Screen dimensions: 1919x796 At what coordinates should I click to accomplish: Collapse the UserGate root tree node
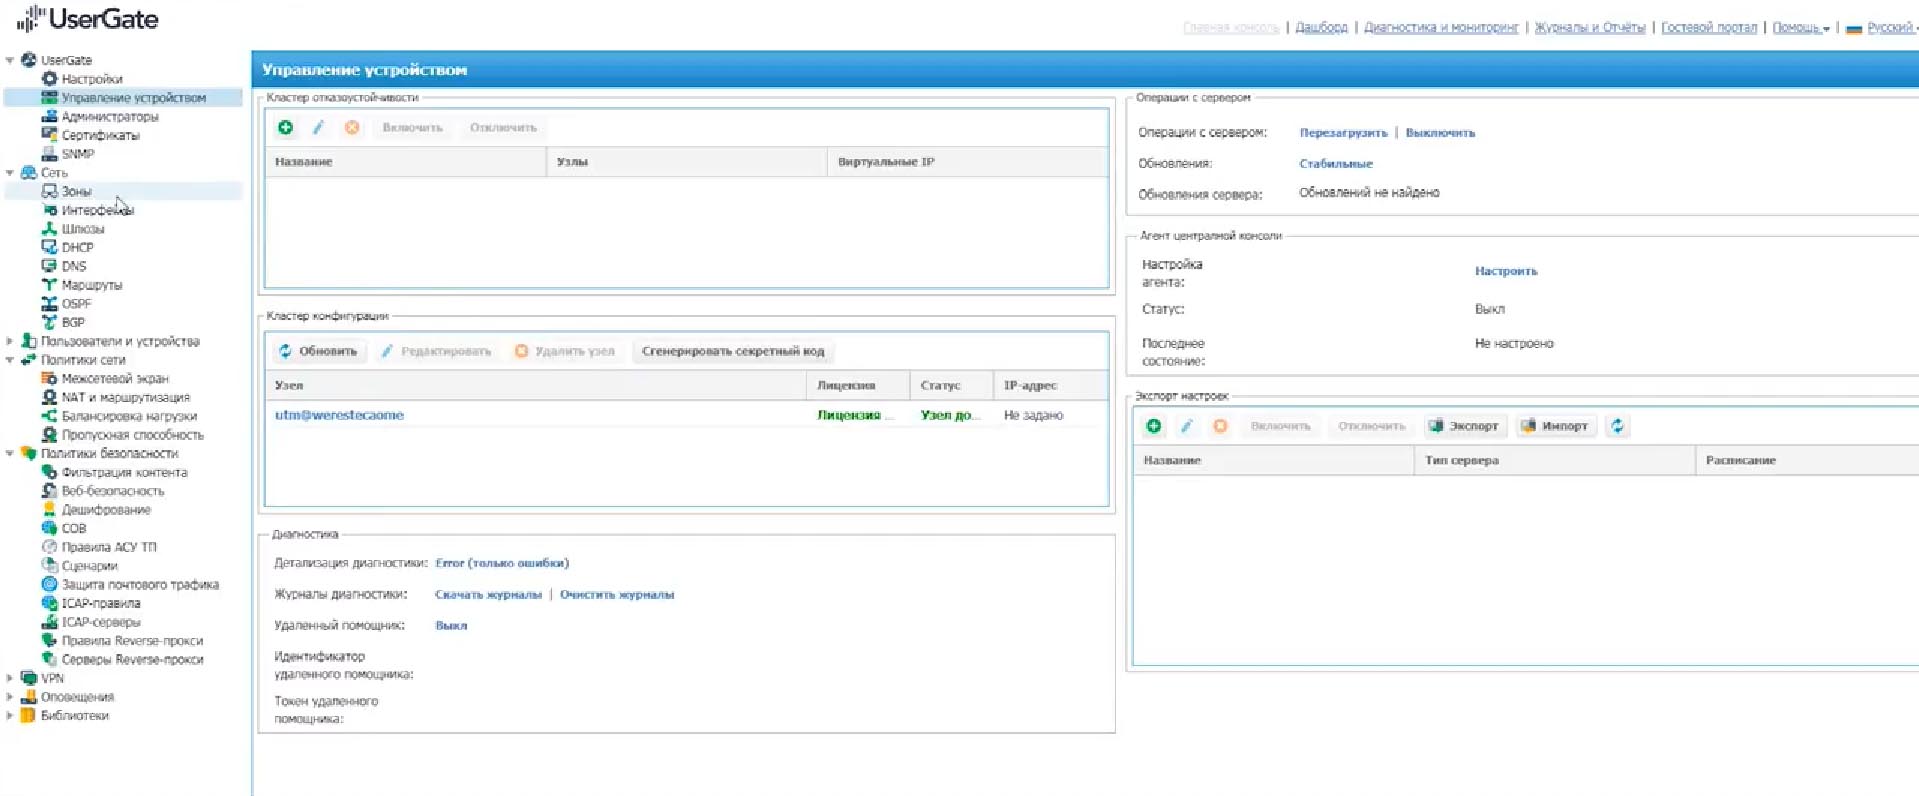[10, 60]
